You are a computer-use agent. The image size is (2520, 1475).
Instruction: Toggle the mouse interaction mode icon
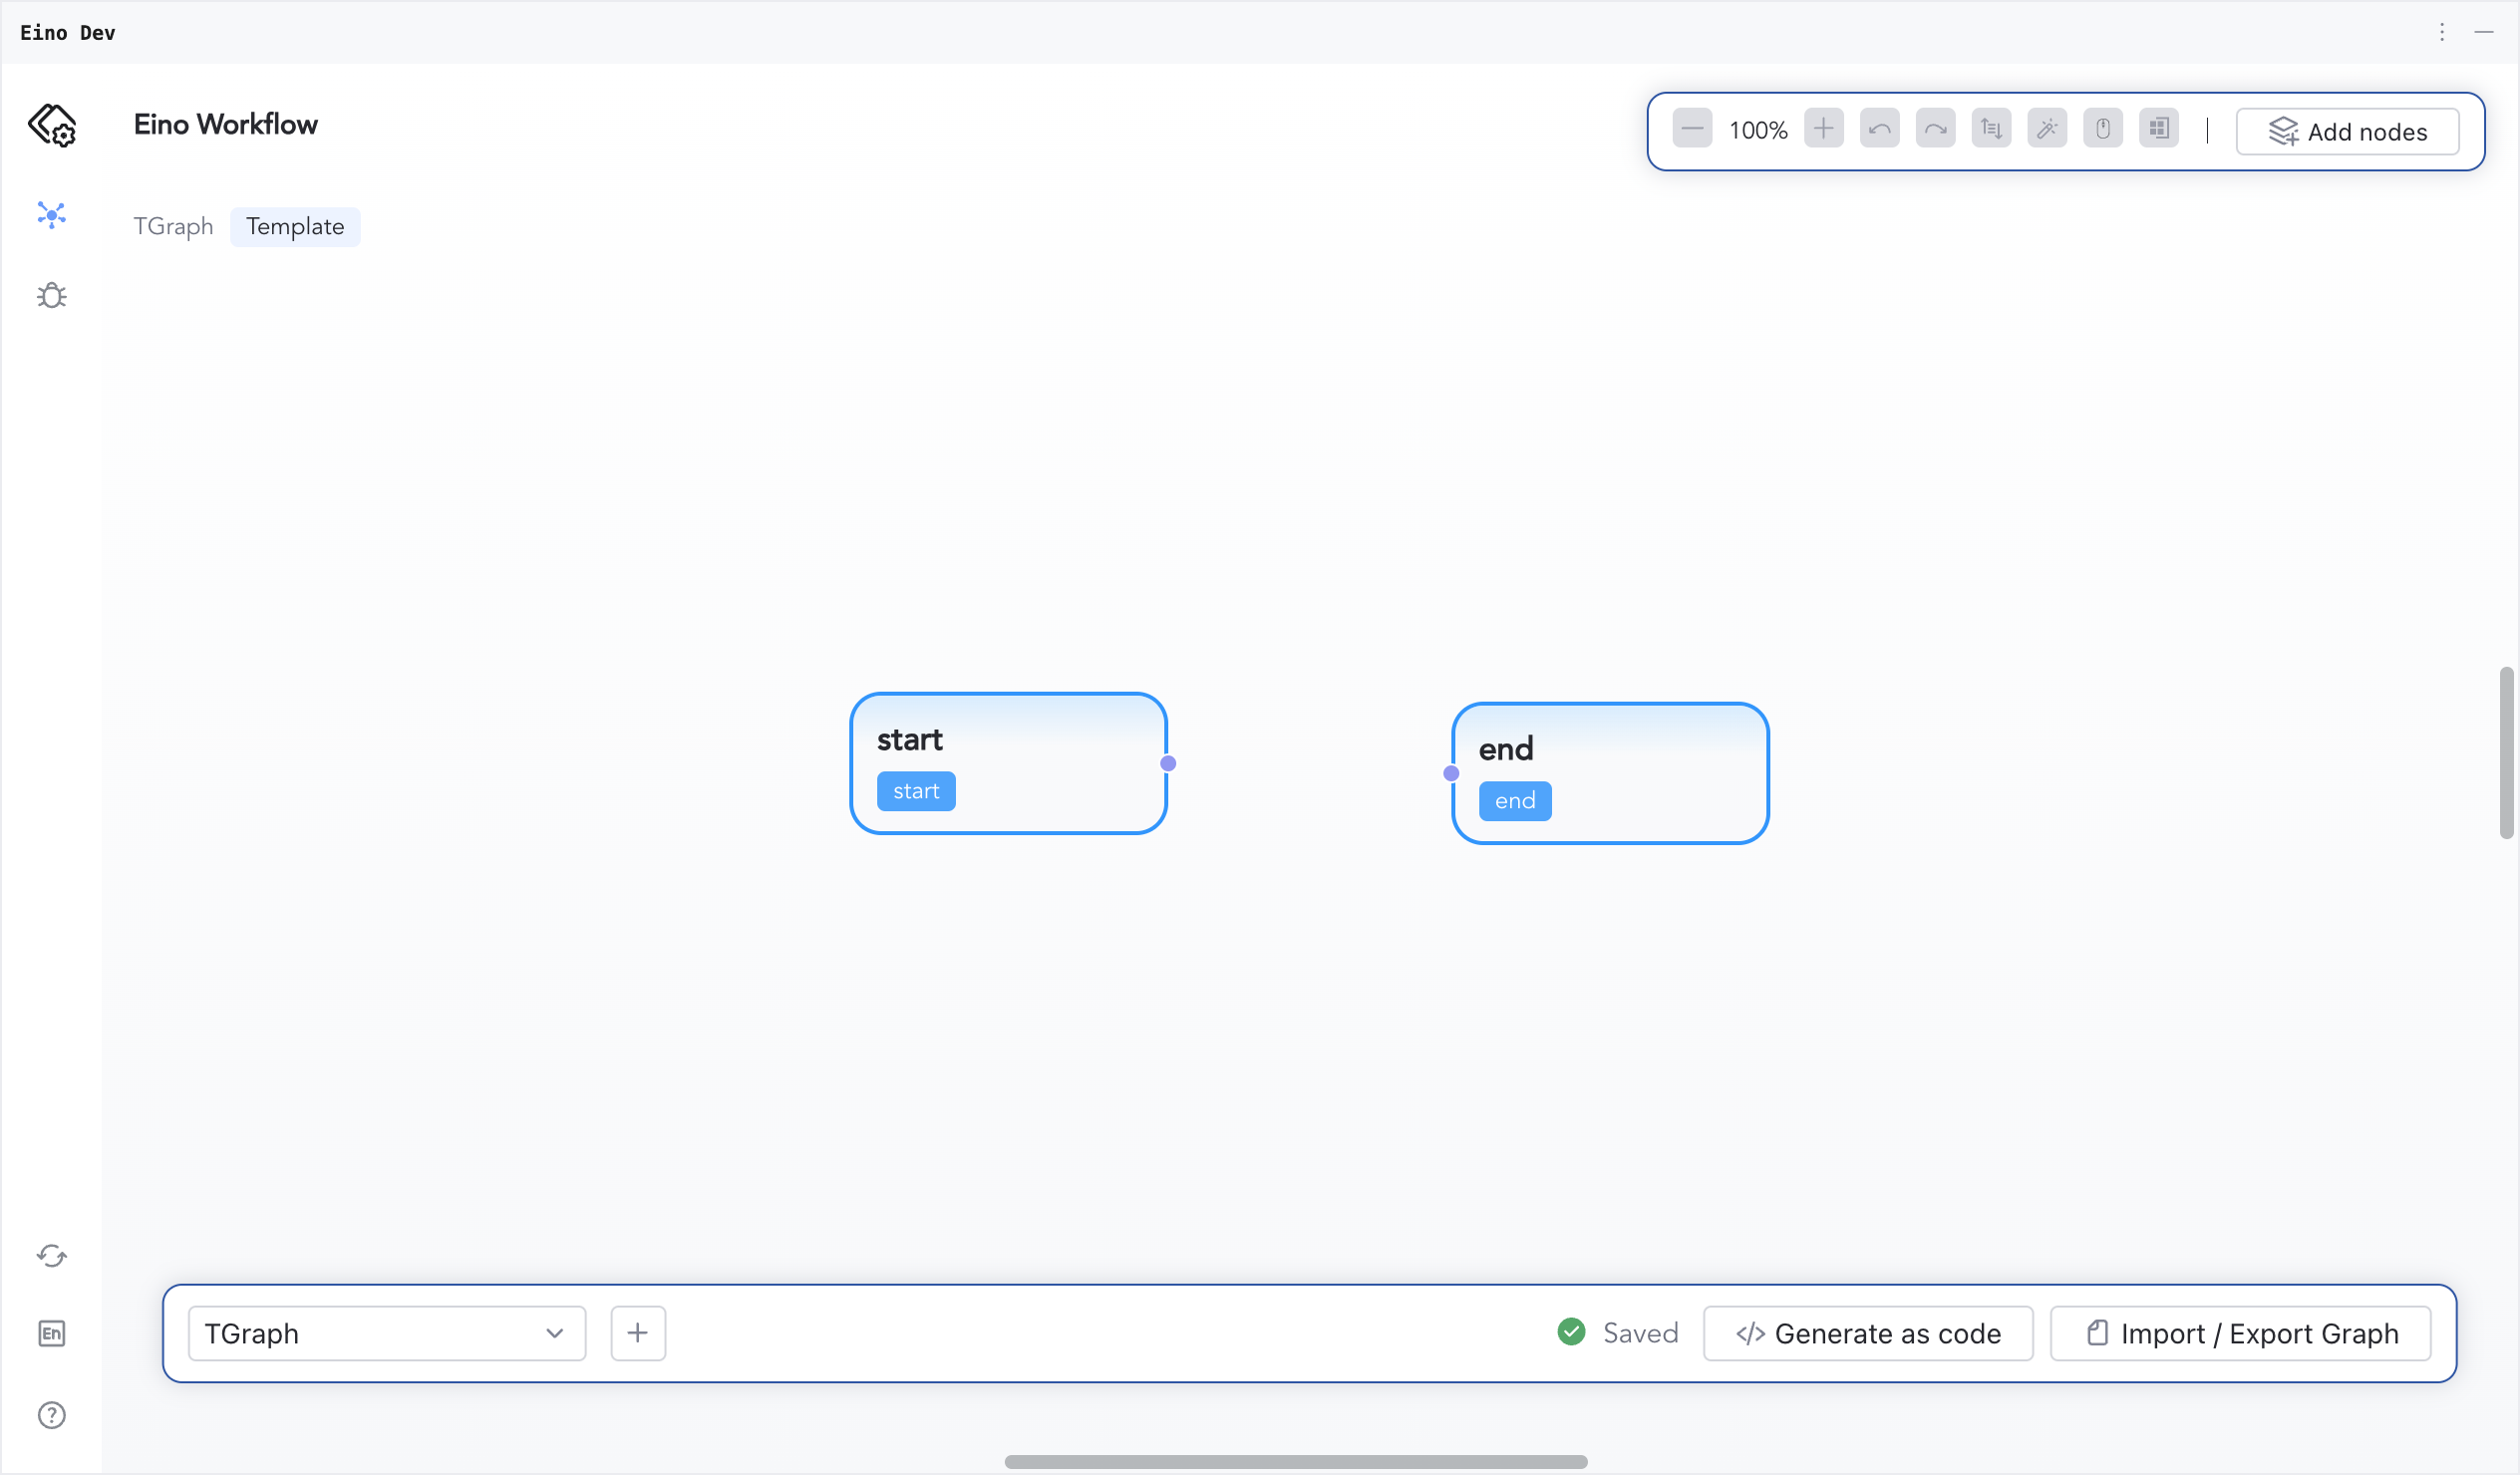coord(2103,130)
